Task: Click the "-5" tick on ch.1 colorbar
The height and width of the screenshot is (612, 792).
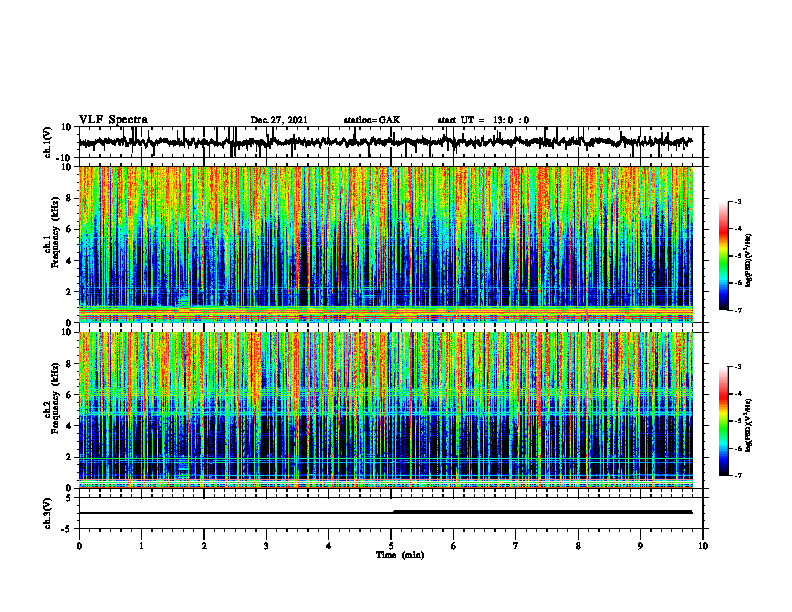Action: pyautogui.click(x=738, y=256)
